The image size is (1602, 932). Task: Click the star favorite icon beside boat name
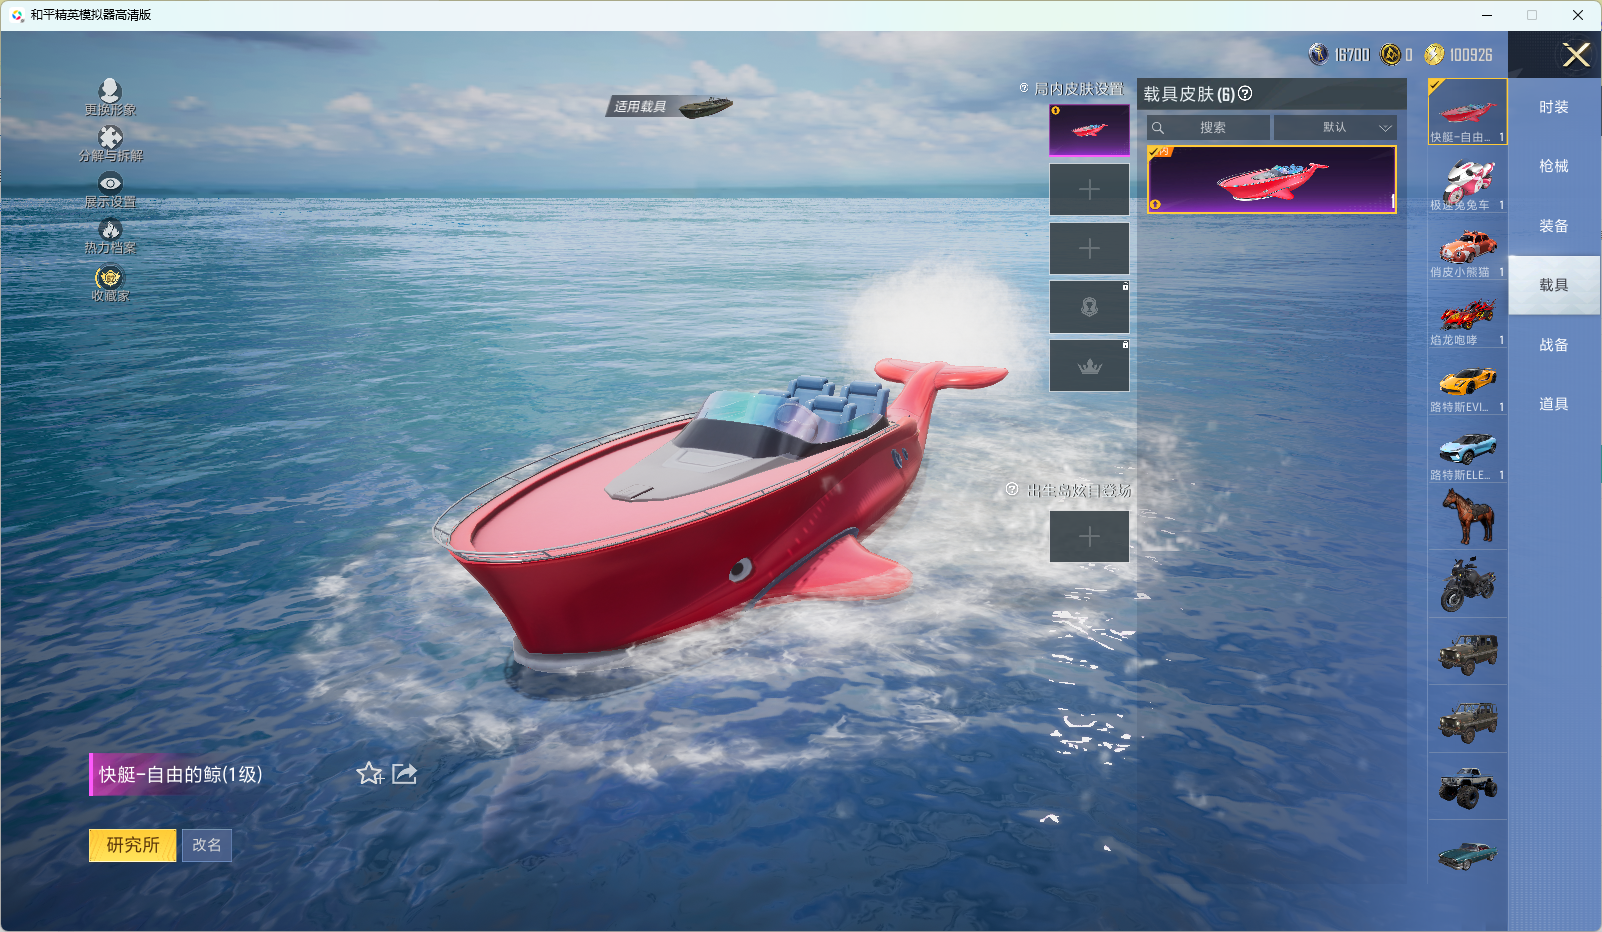[370, 774]
